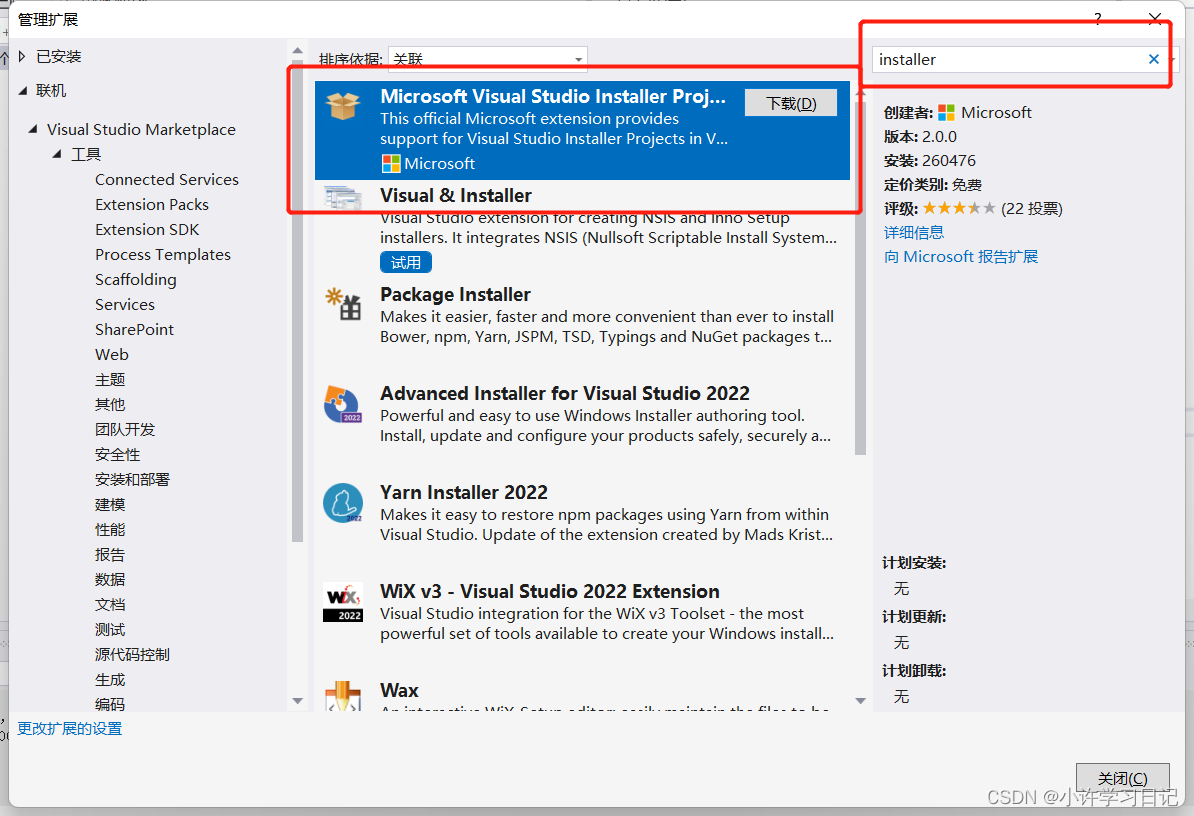Click the help question mark in title bar
1194x816 pixels.
(1097, 19)
